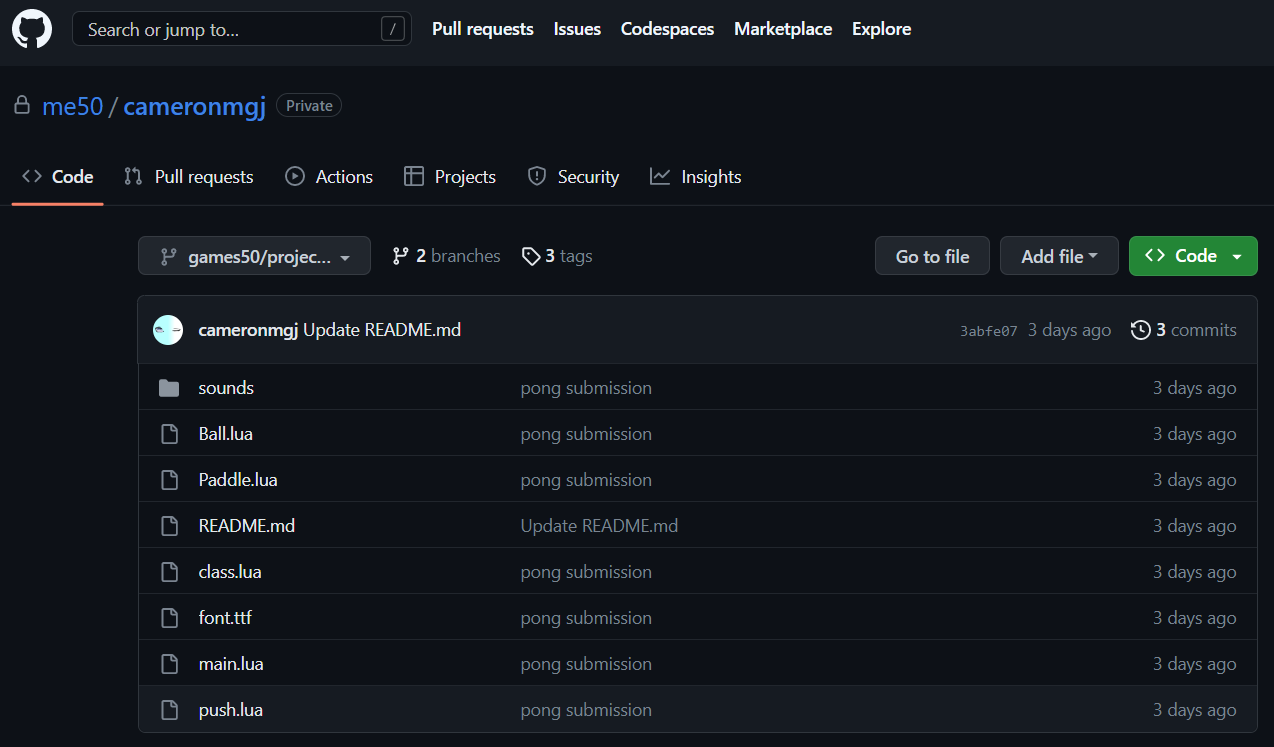Click the Go to file button
This screenshot has width=1274, height=747.
point(932,256)
